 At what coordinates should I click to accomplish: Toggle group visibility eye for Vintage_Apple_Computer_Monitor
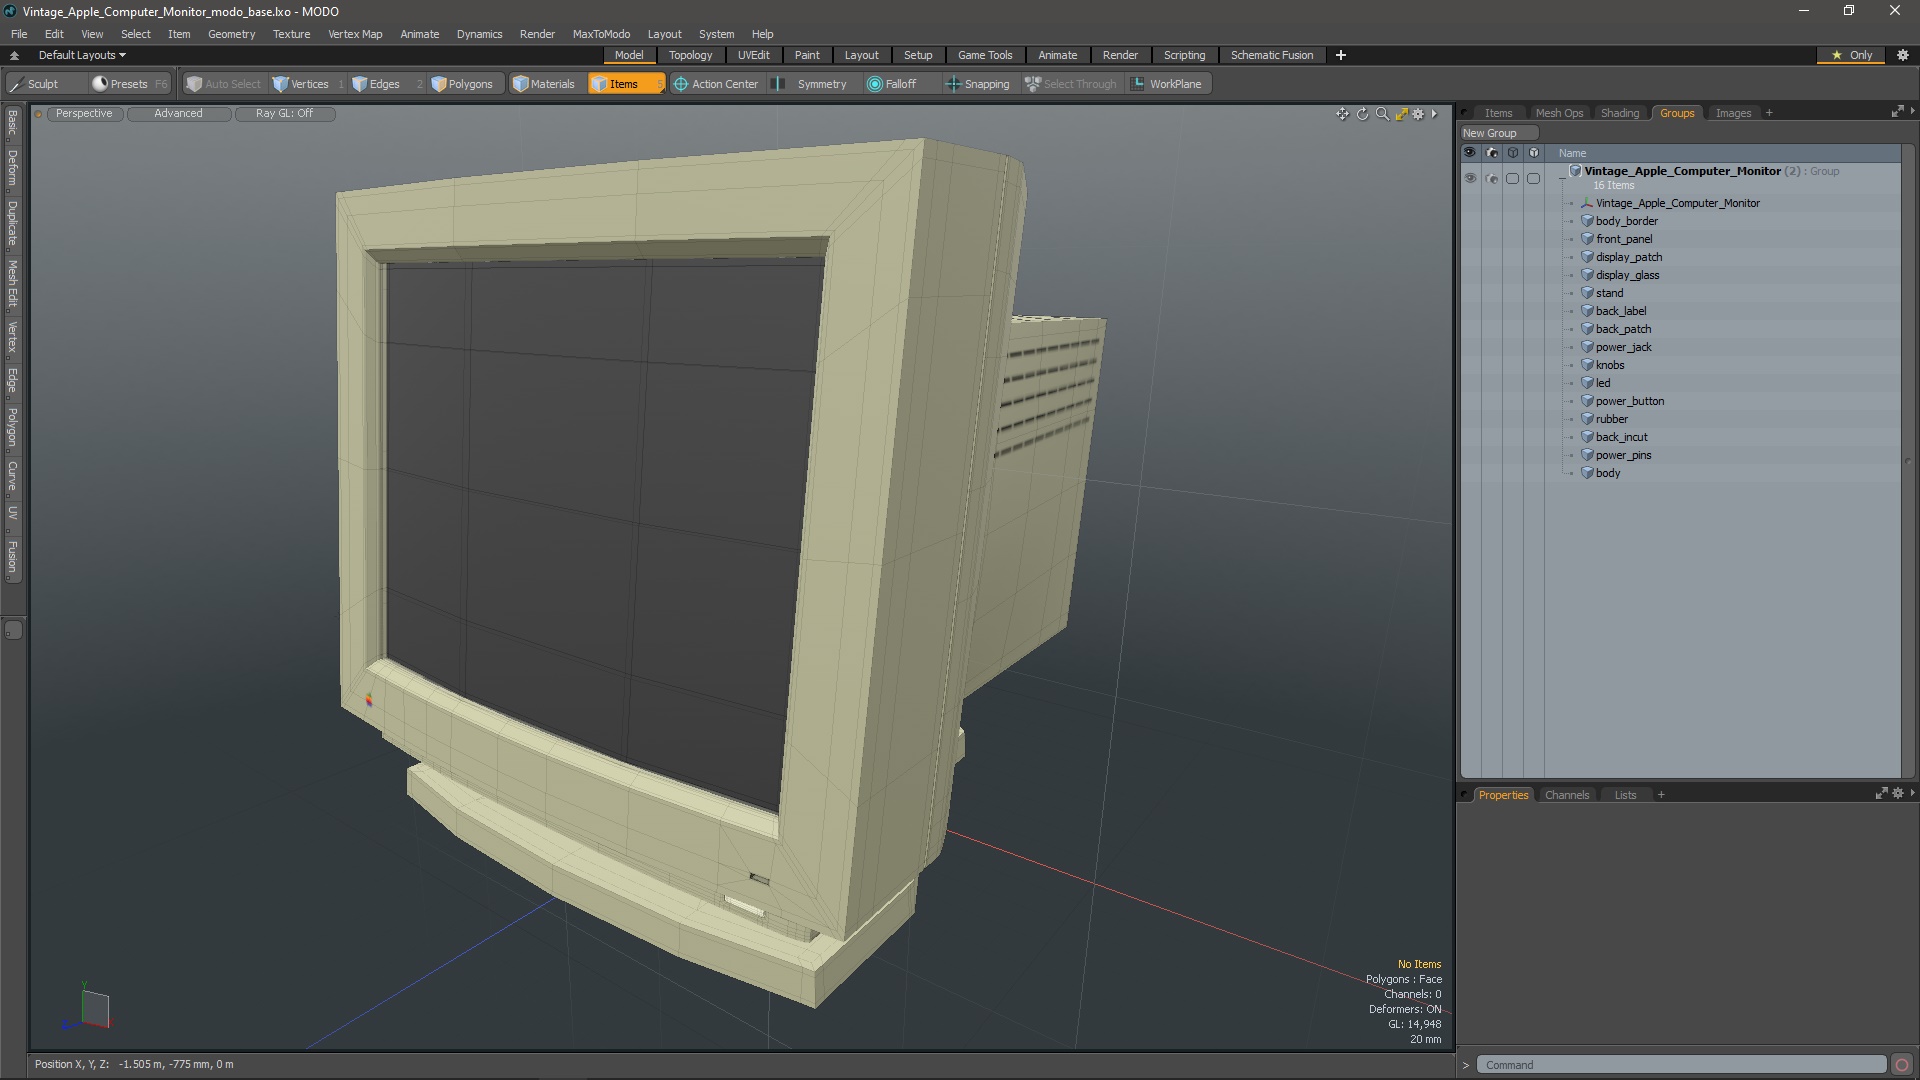point(1470,178)
